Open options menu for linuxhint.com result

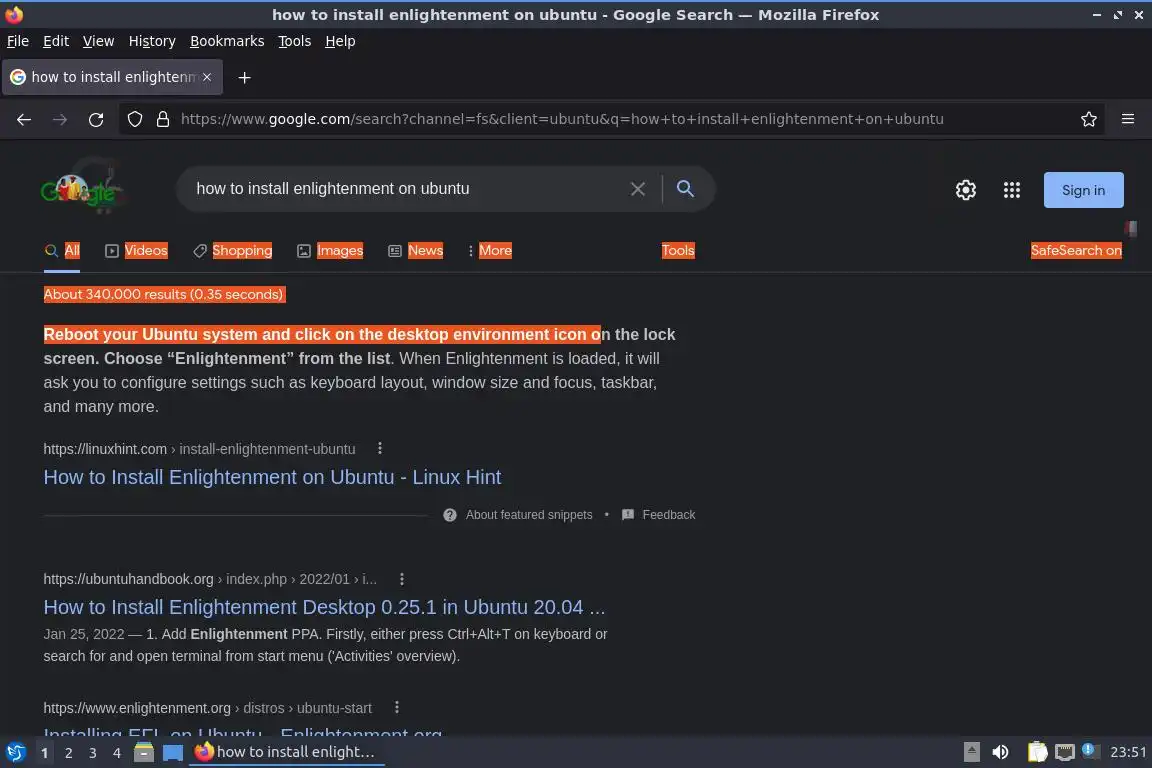click(x=380, y=448)
